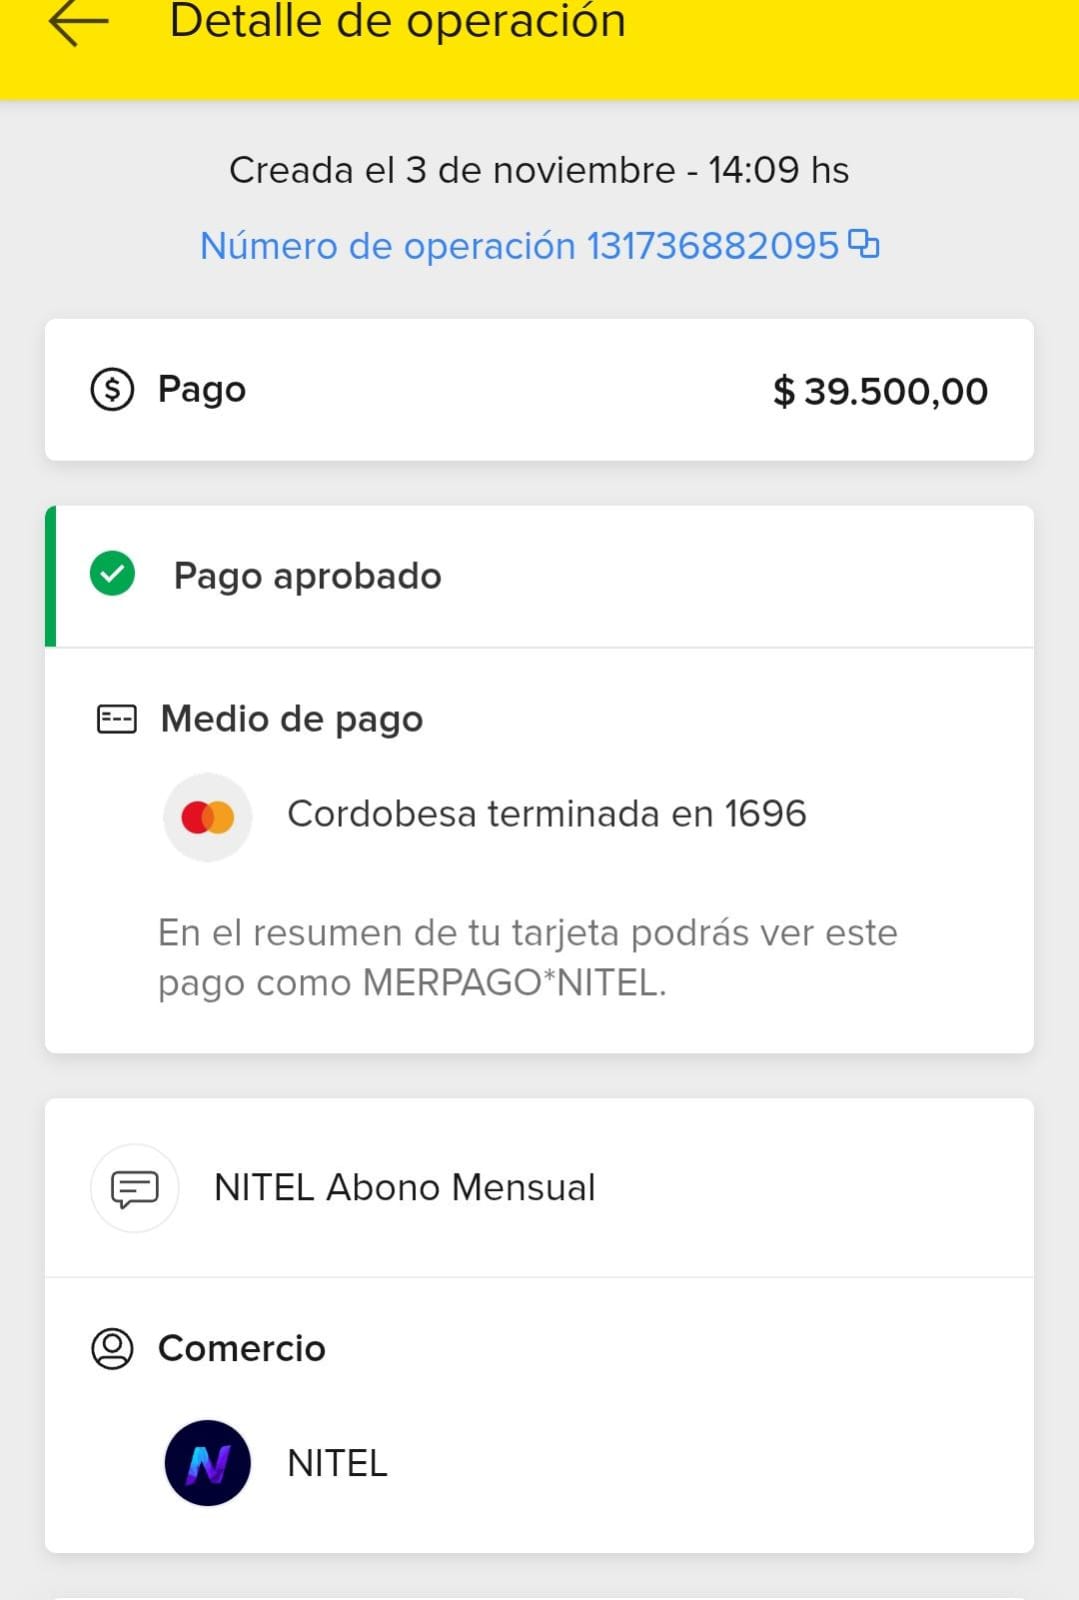Tap the Comercio section heading
Screen dimensions: 1079x1600
242,1348
